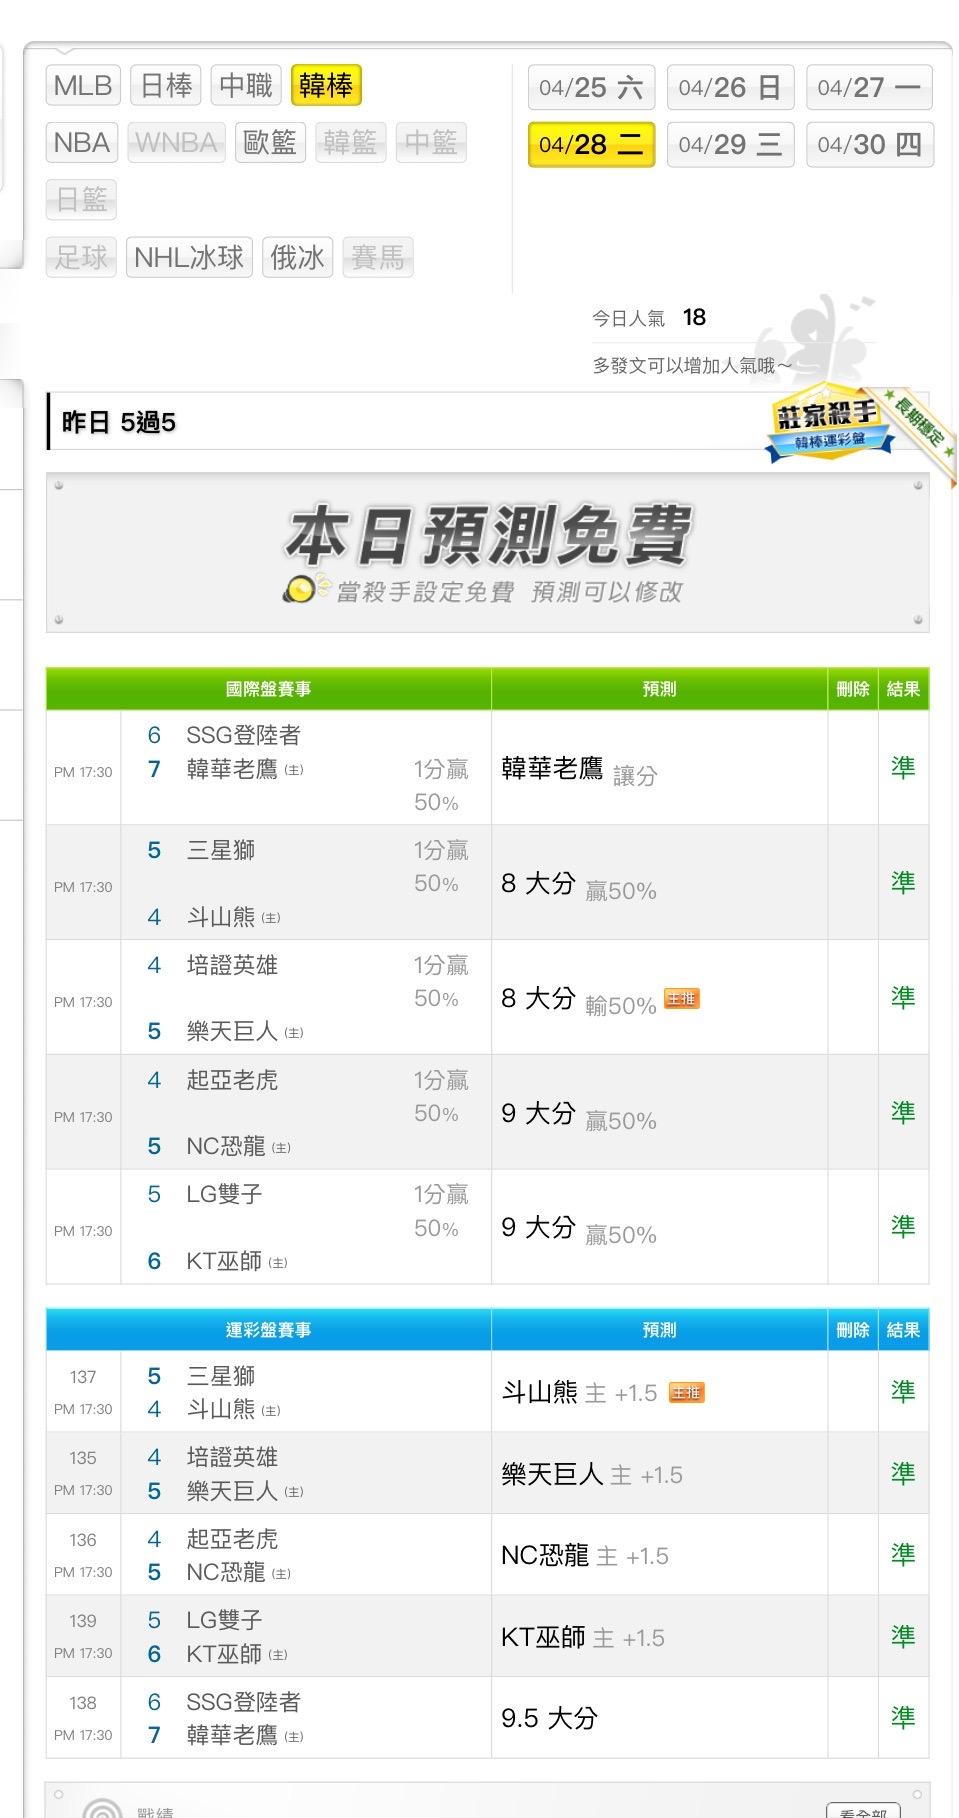Click the 主推 tag next to 斗山熊 +1.5

point(686,1392)
